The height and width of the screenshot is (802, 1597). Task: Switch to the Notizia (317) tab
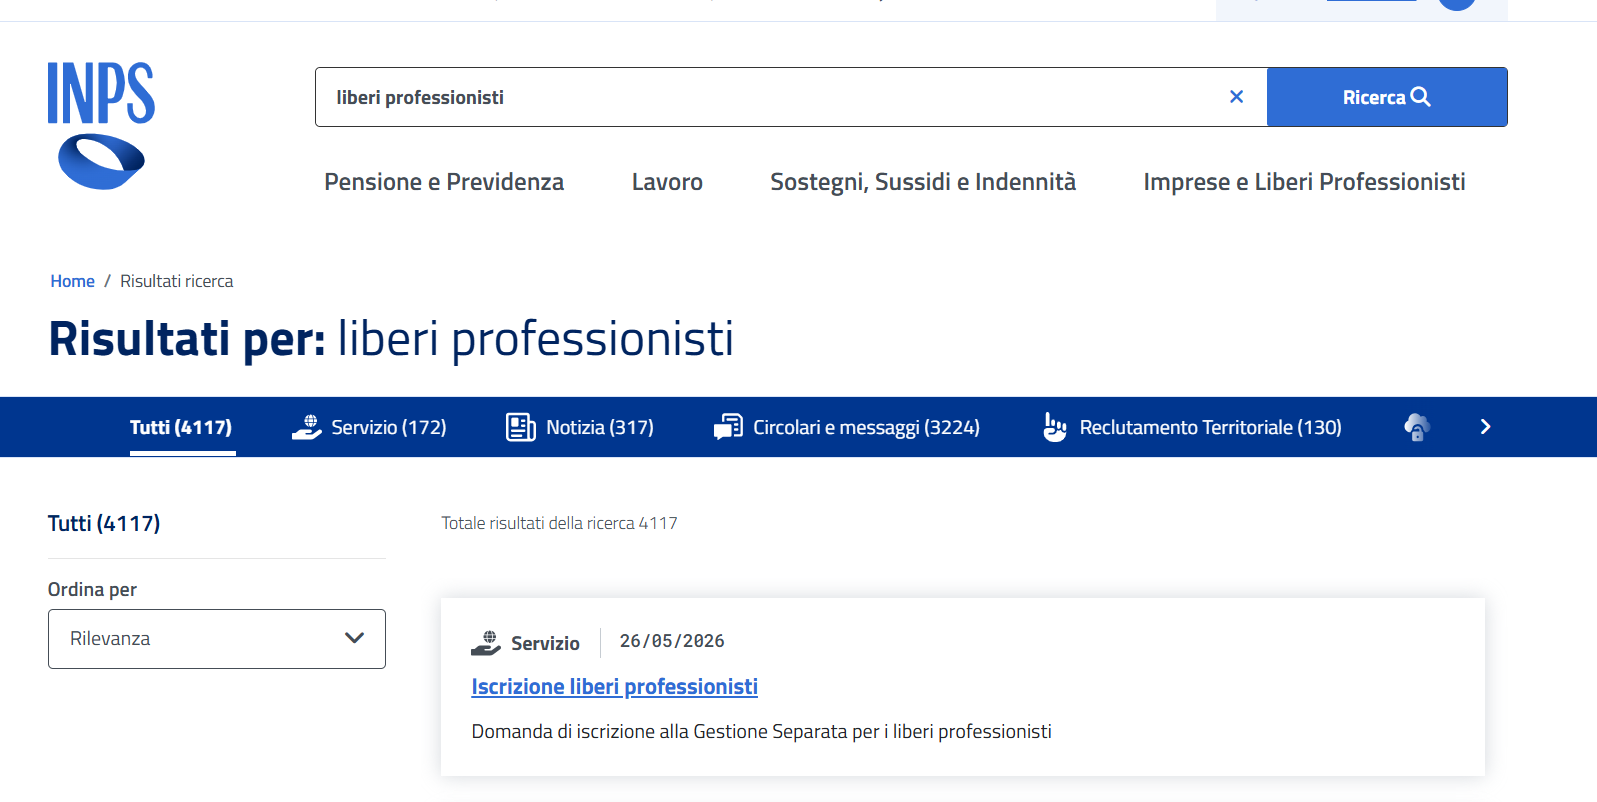point(580,427)
